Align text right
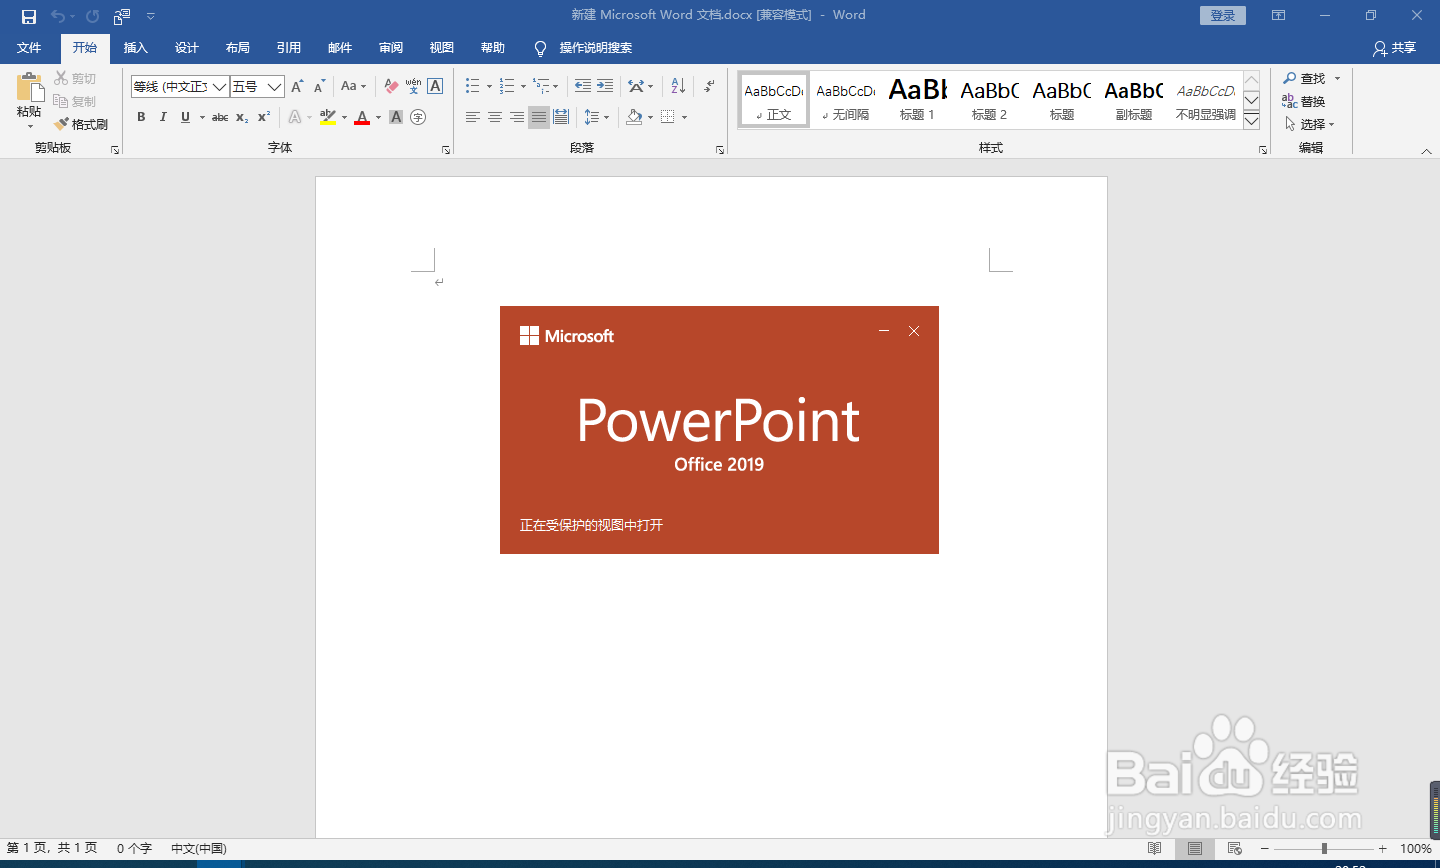Viewport: 1440px width, 868px height. (x=517, y=117)
